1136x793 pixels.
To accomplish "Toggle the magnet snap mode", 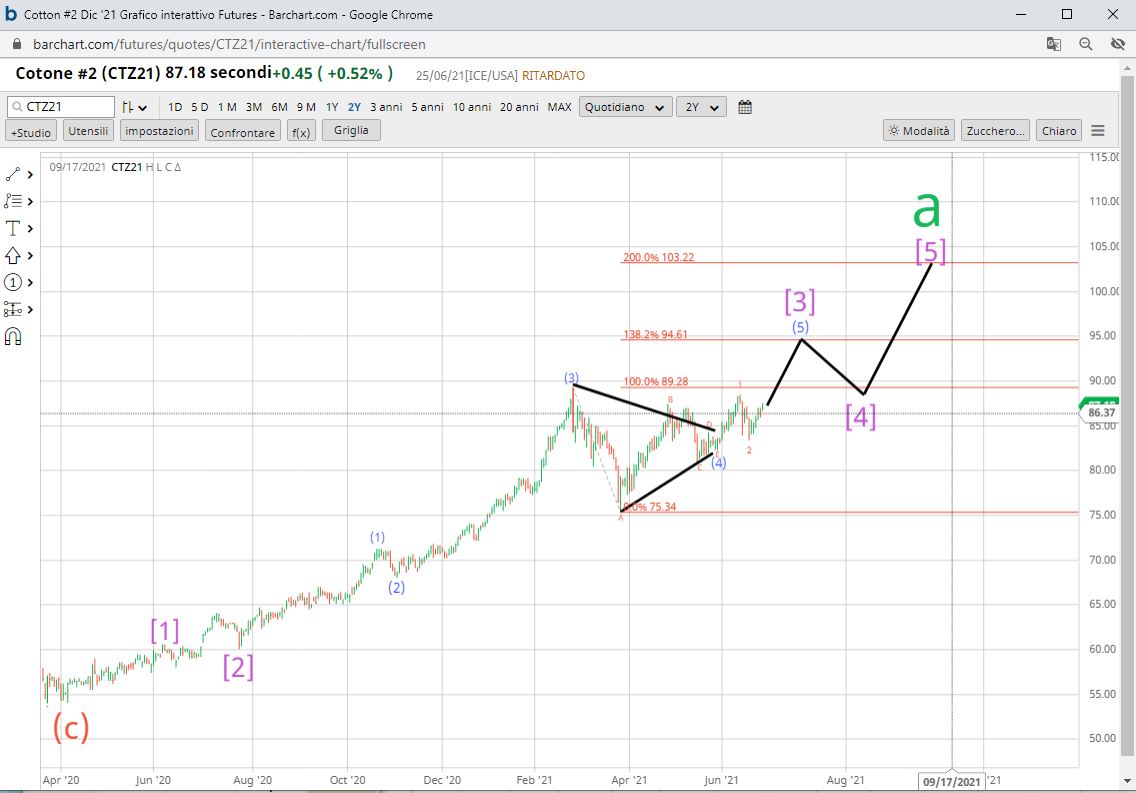I will [x=13, y=337].
